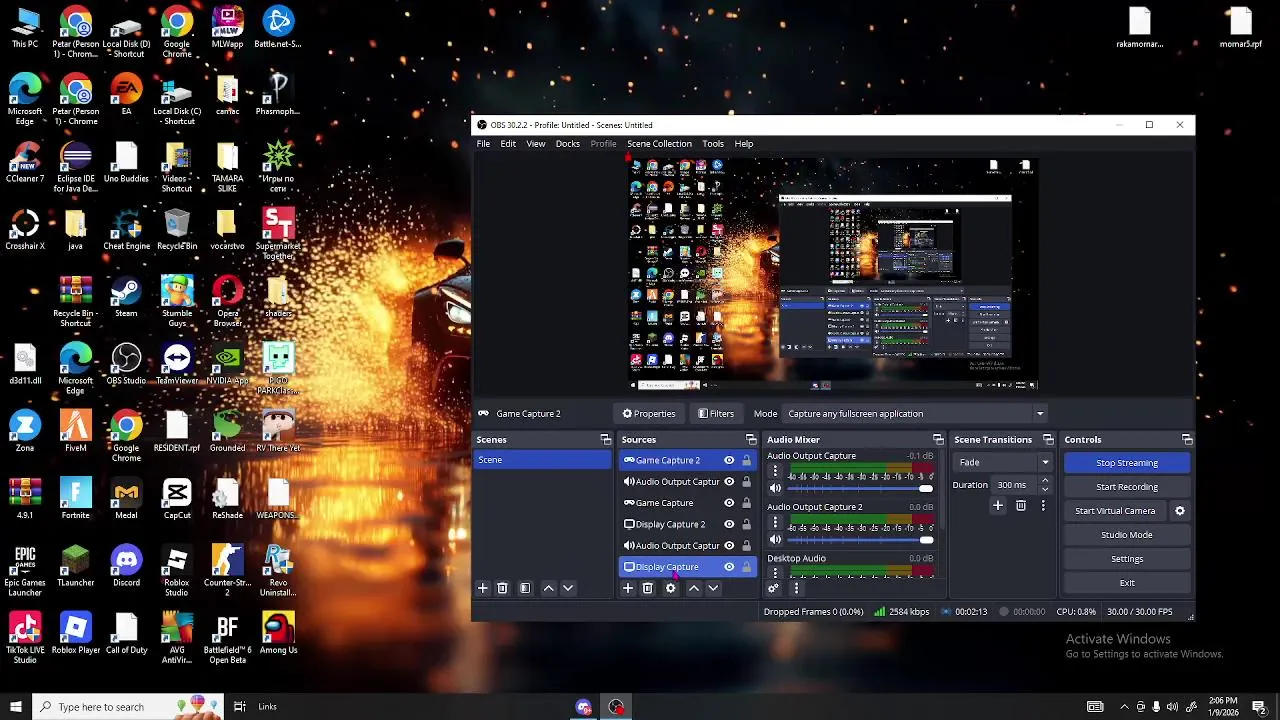This screenshot has width=1280, height=720.
Task: Toggle visibility of Game Capture source
Action: tap(729, 503)
